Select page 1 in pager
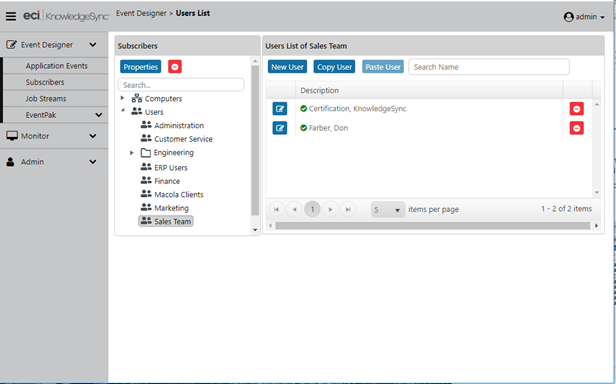This screenshot has width=616, height=384. 312,209
